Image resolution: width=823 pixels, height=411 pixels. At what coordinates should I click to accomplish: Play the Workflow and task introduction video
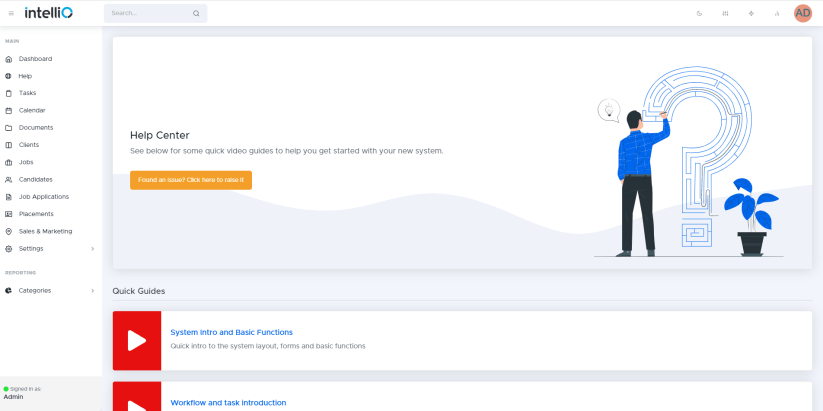pos(137,398)
